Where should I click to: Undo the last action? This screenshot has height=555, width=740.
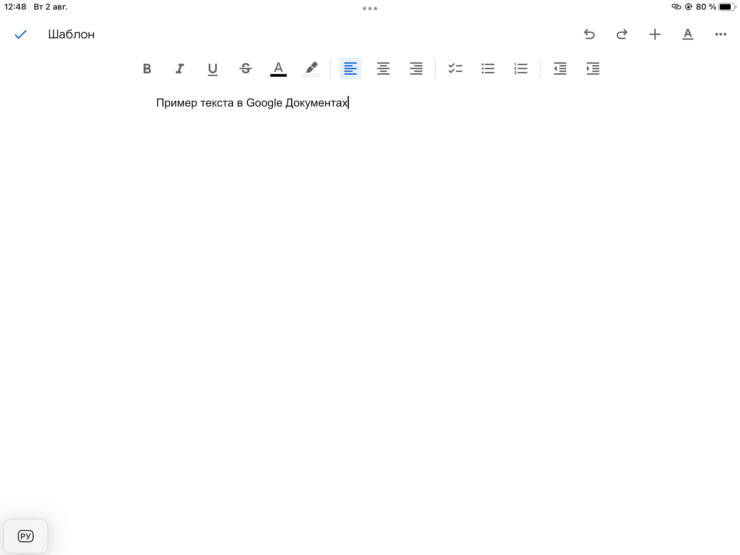pos(589,34)
